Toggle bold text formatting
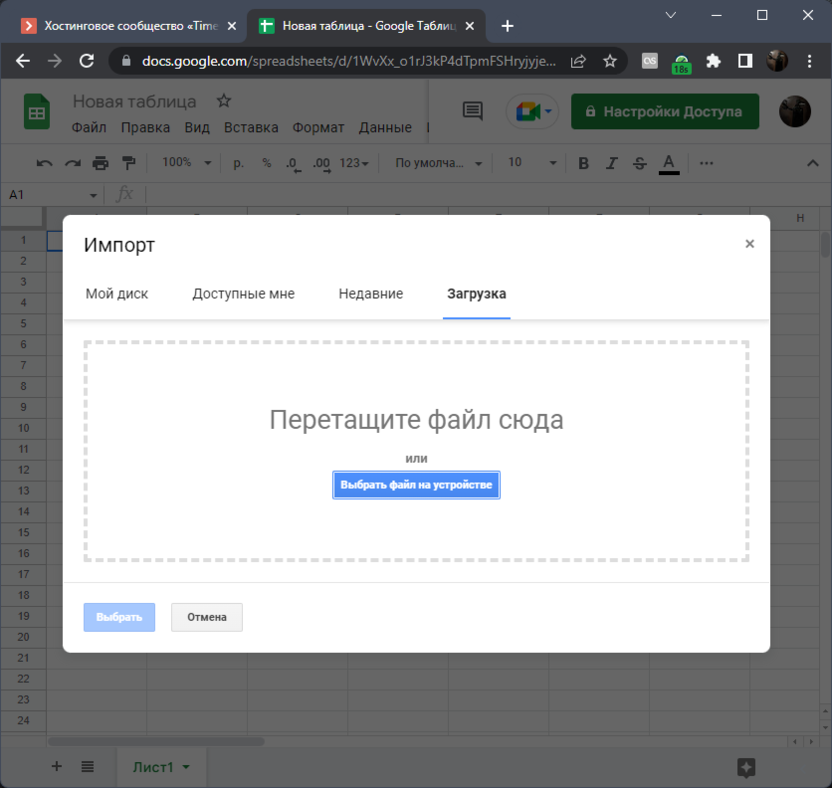832x788 pixels. (x=584, y=163)
